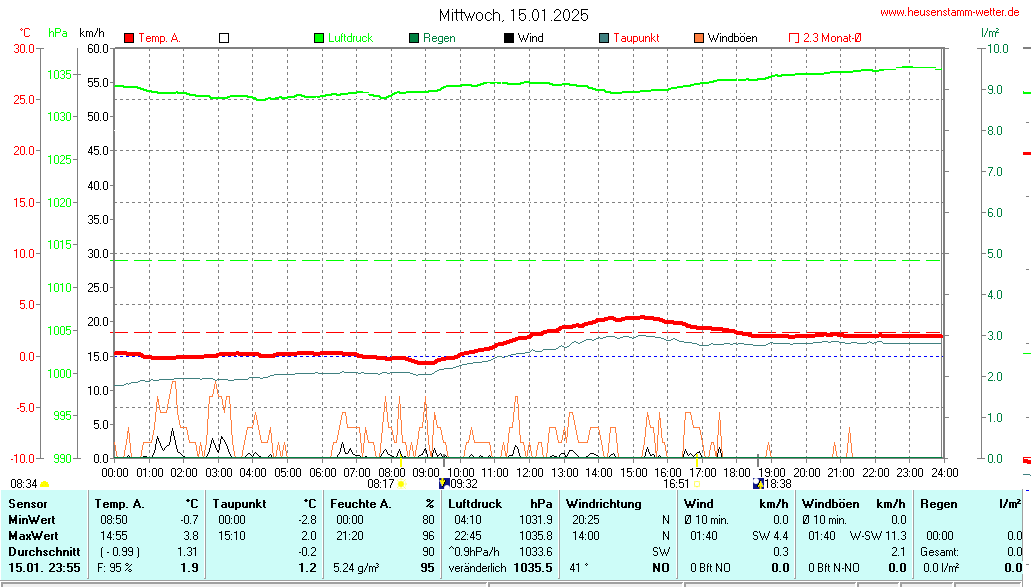Screen dimensions: 1034x587
Task: Click the moon icon beside 09:32
Action: pos(444,484)
